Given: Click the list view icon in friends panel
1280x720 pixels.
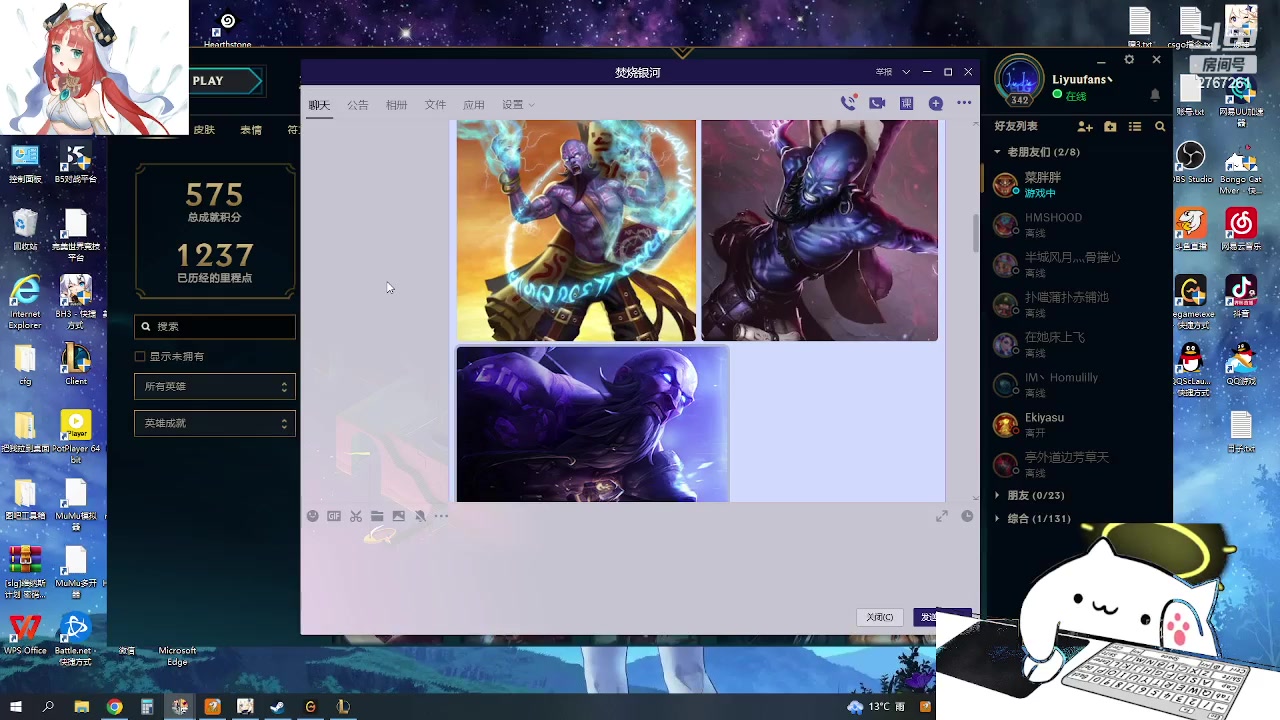Looking at the screenshot, I should 1135,127.
